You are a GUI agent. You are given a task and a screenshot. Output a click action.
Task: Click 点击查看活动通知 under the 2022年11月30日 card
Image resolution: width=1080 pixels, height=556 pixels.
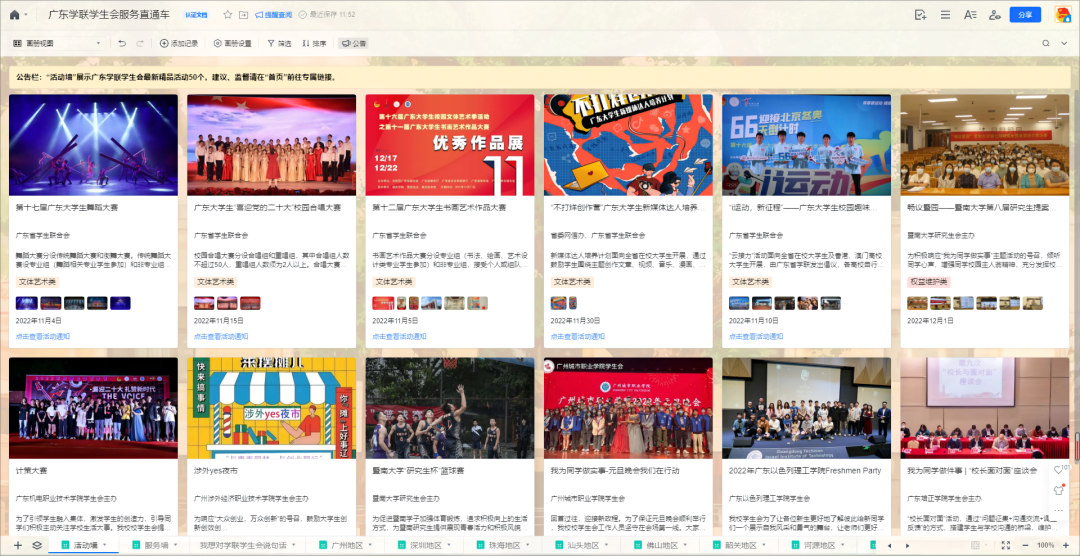[578, 337]
